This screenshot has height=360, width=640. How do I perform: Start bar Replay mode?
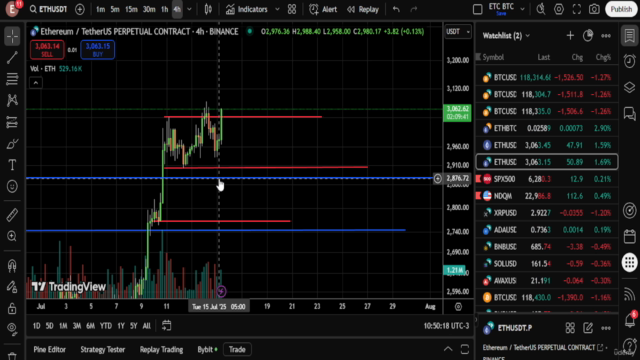point(363,9)
